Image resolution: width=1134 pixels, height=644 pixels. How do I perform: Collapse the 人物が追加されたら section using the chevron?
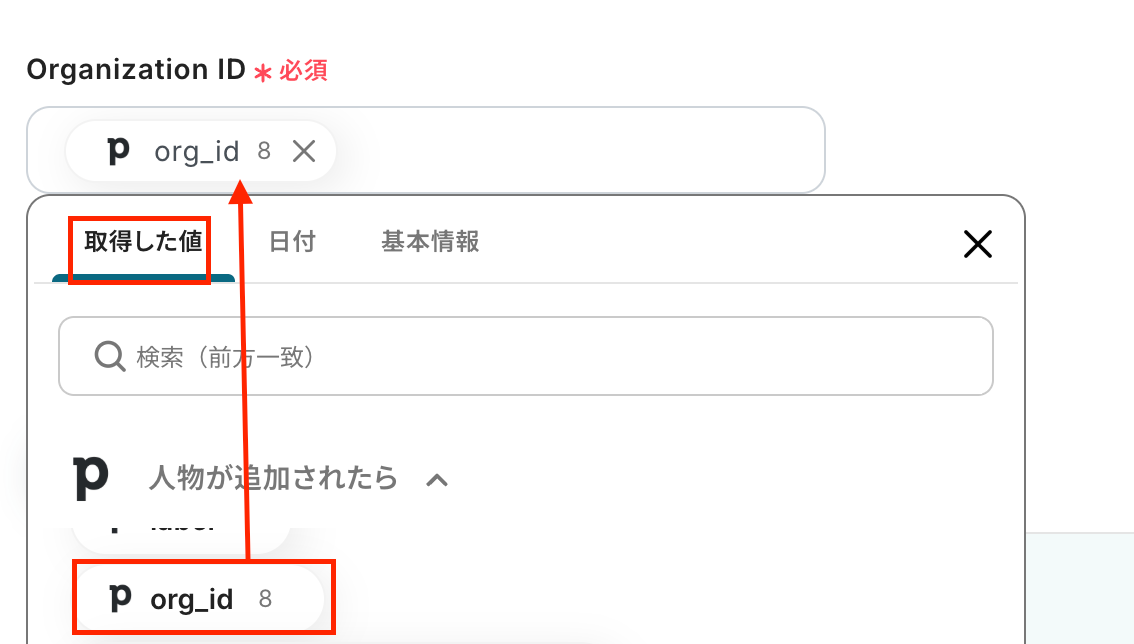[x=437, y=480]
